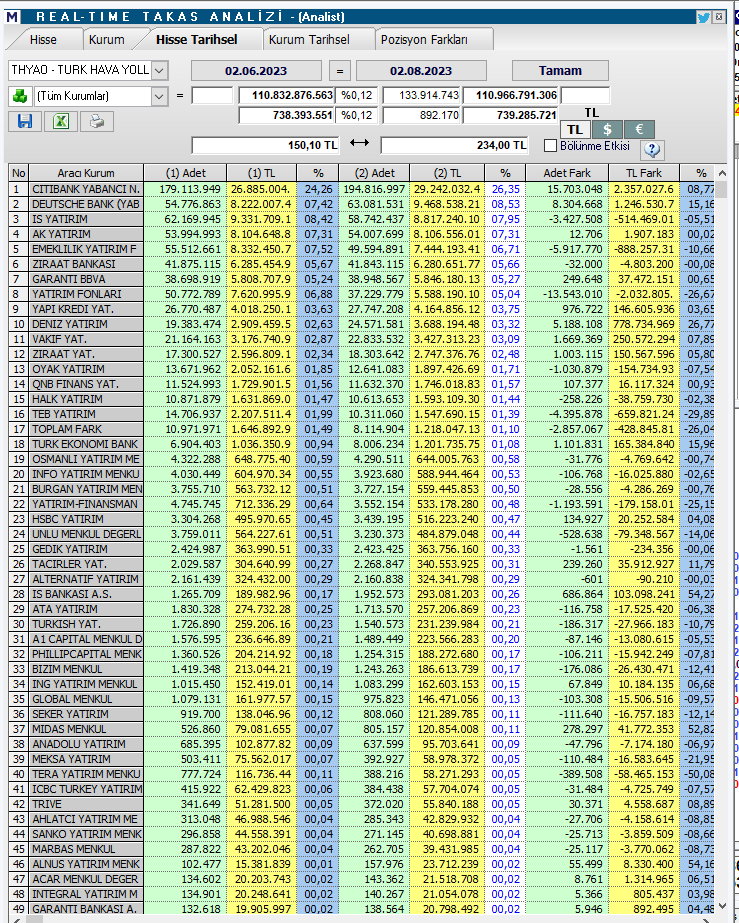Click the Tamam button

(560, 71)
